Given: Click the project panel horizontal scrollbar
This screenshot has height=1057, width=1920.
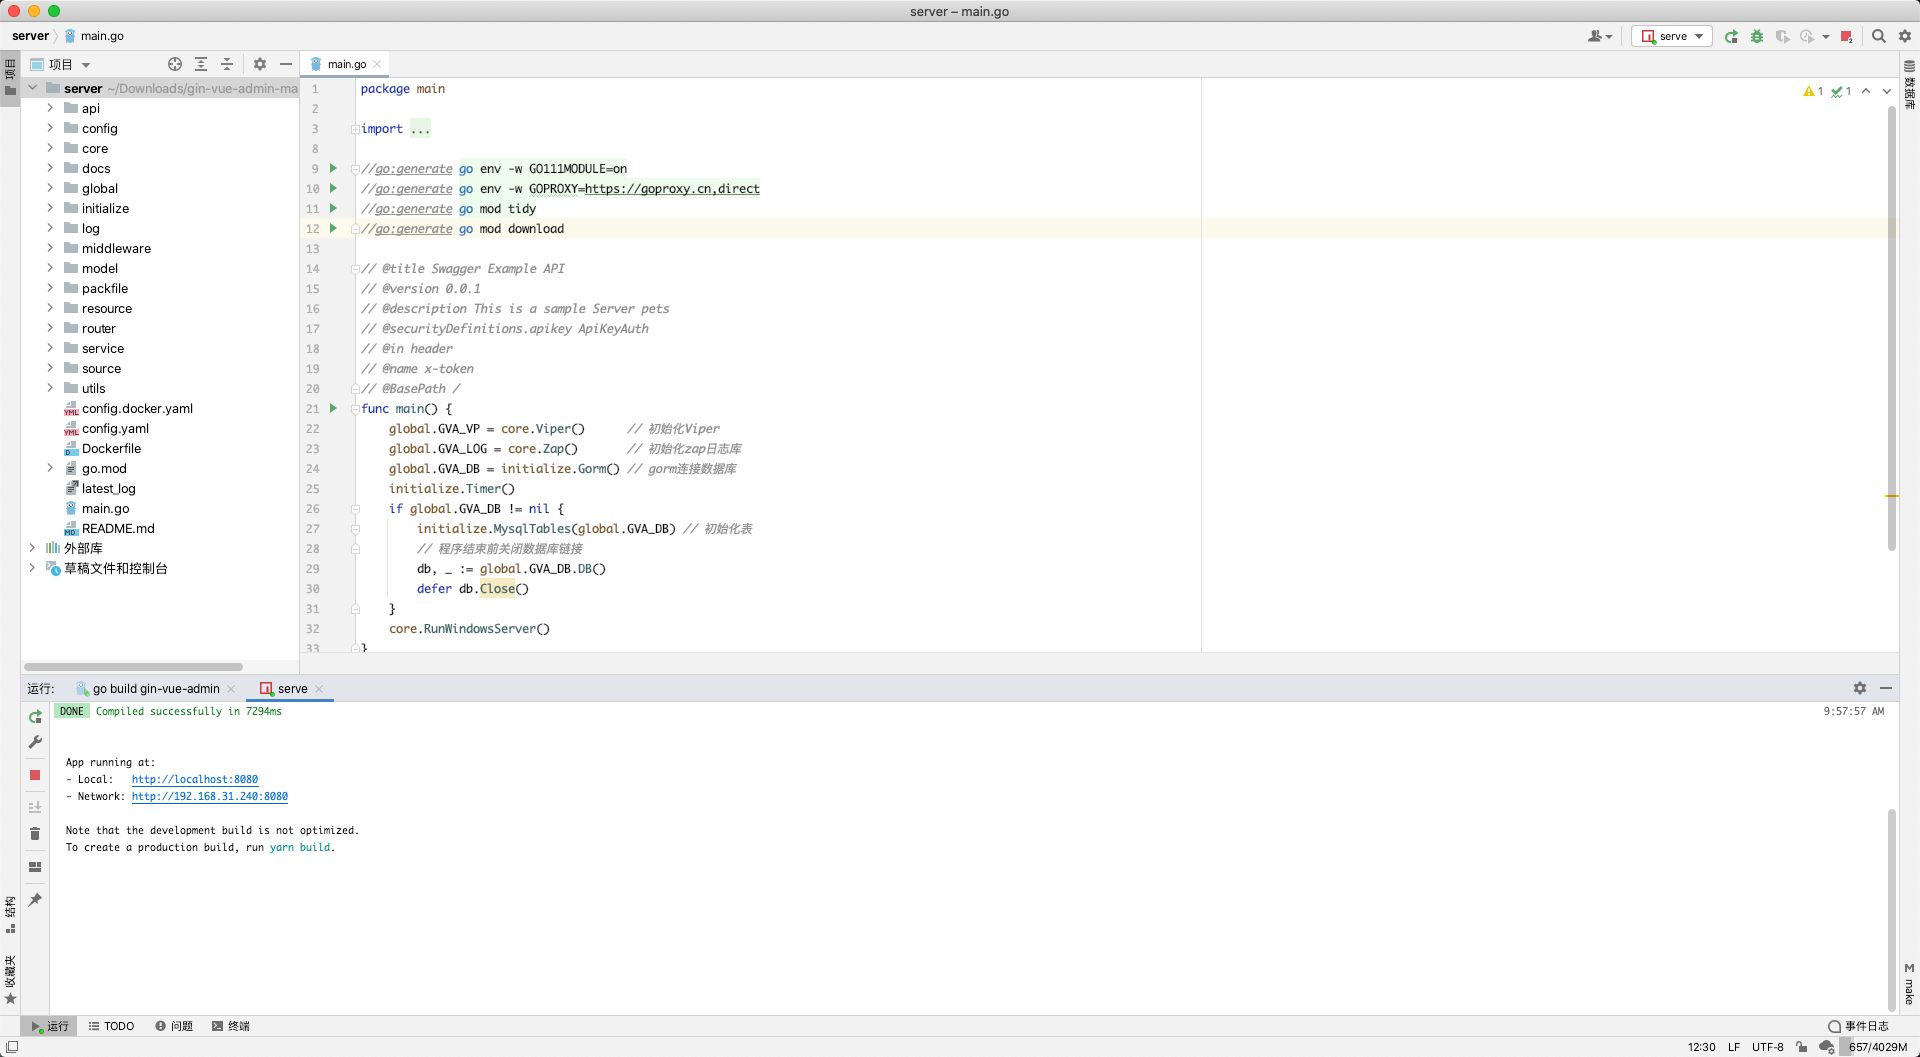Looking at the screenshot, I should pos(133,667).
